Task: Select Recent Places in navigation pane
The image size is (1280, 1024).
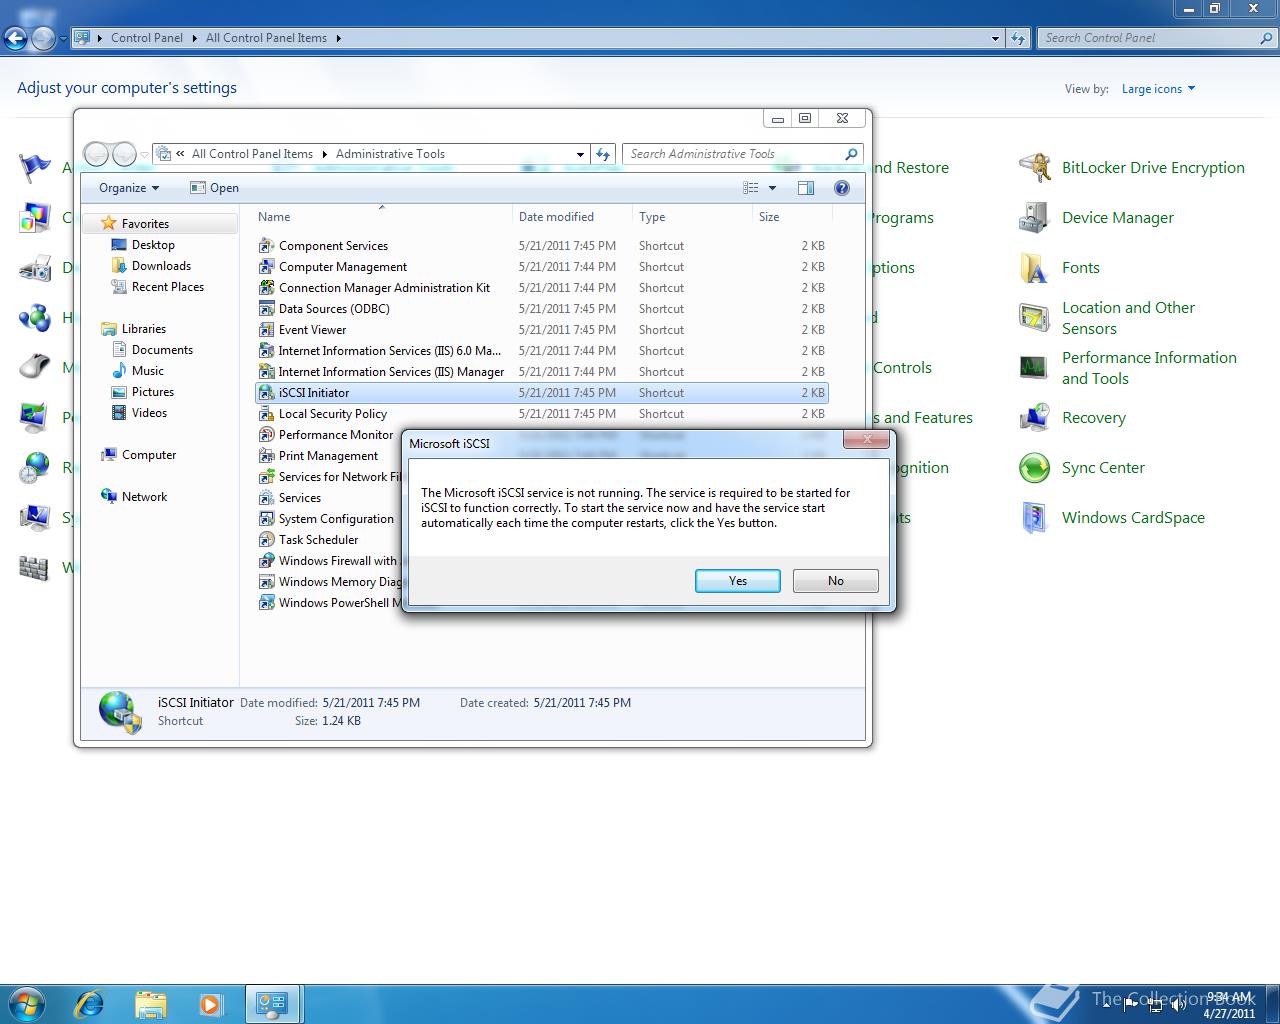Action: coord(167,287)
